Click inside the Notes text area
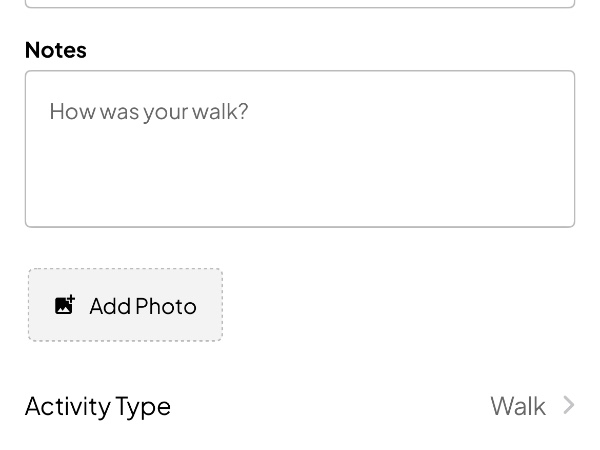This screenshot has width=600, height=450. [300, 149]
